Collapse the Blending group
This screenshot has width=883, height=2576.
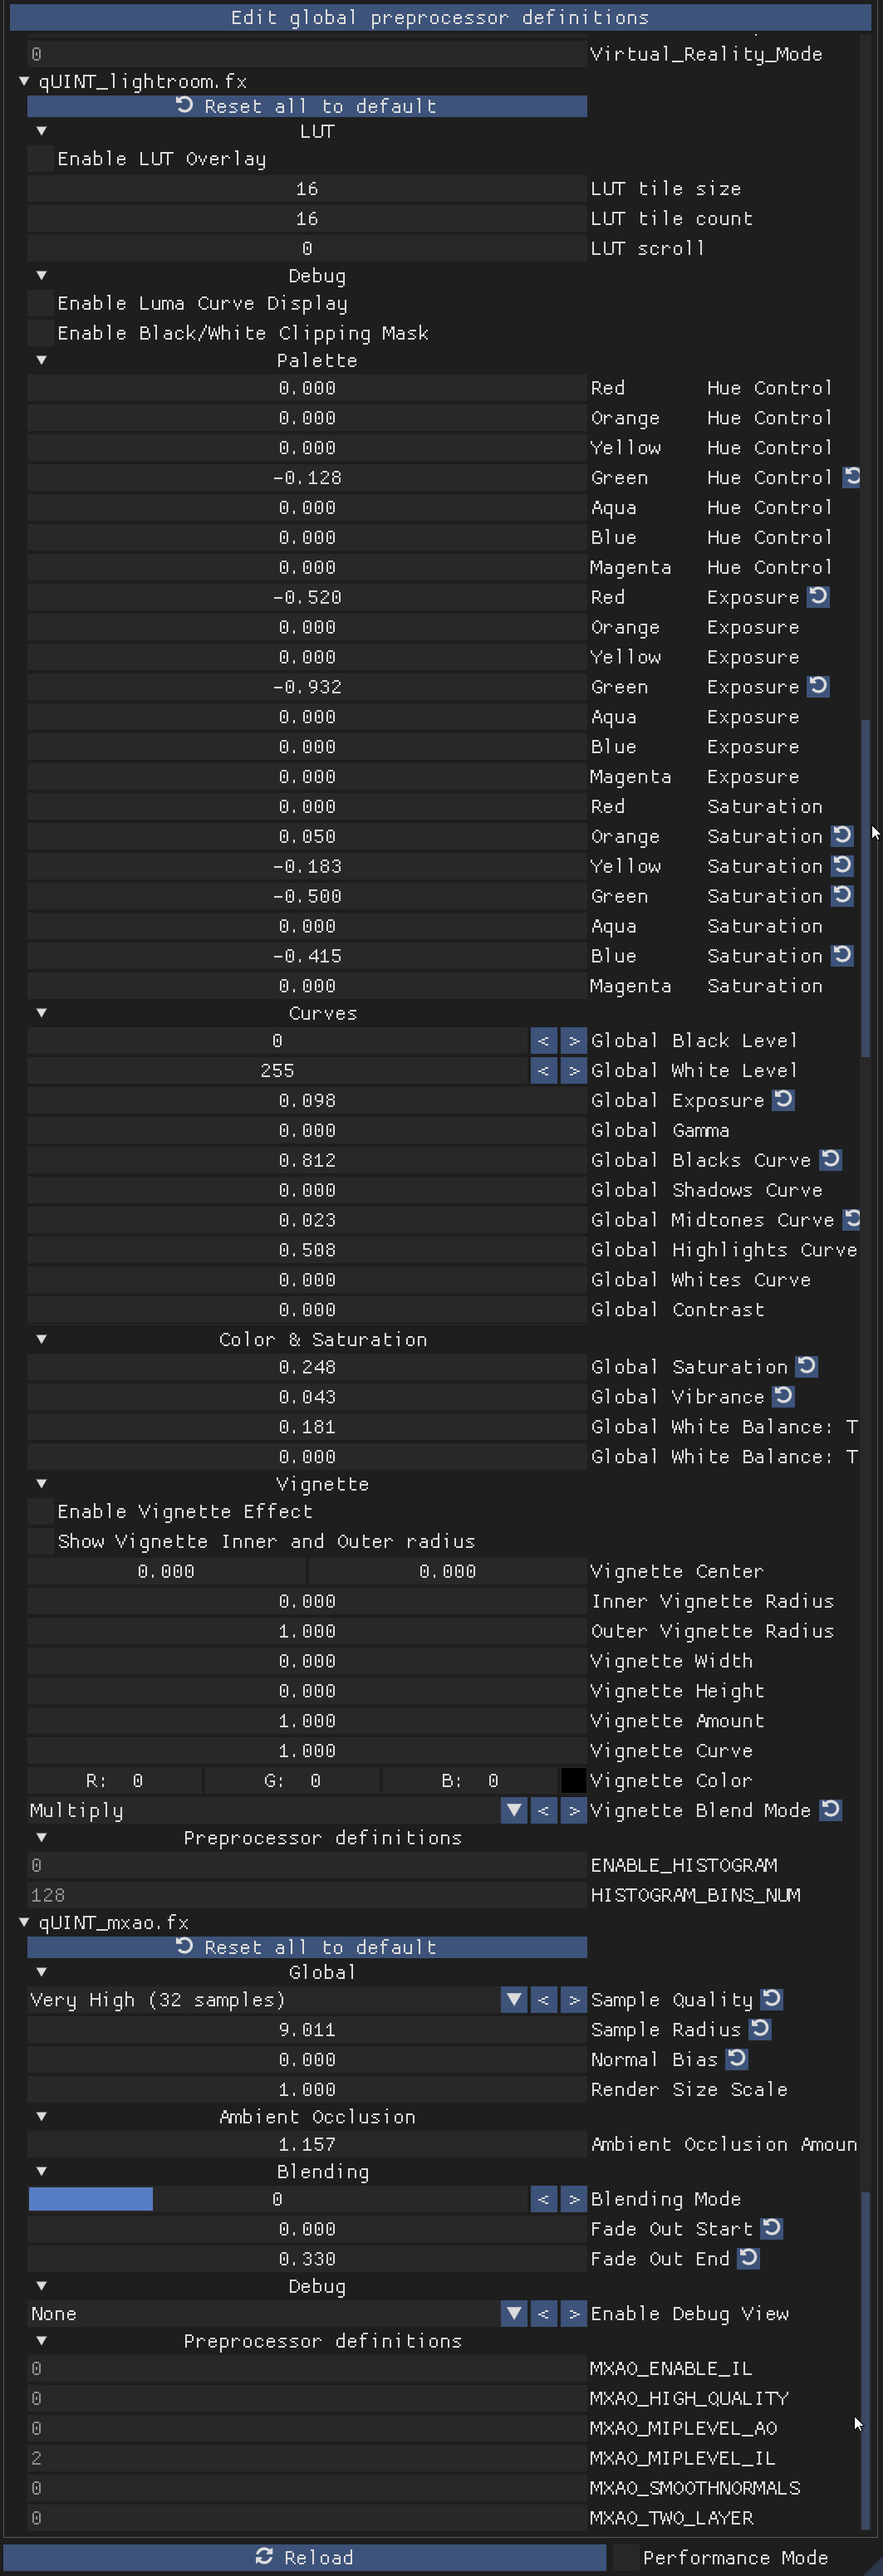tap(41, 2172)
